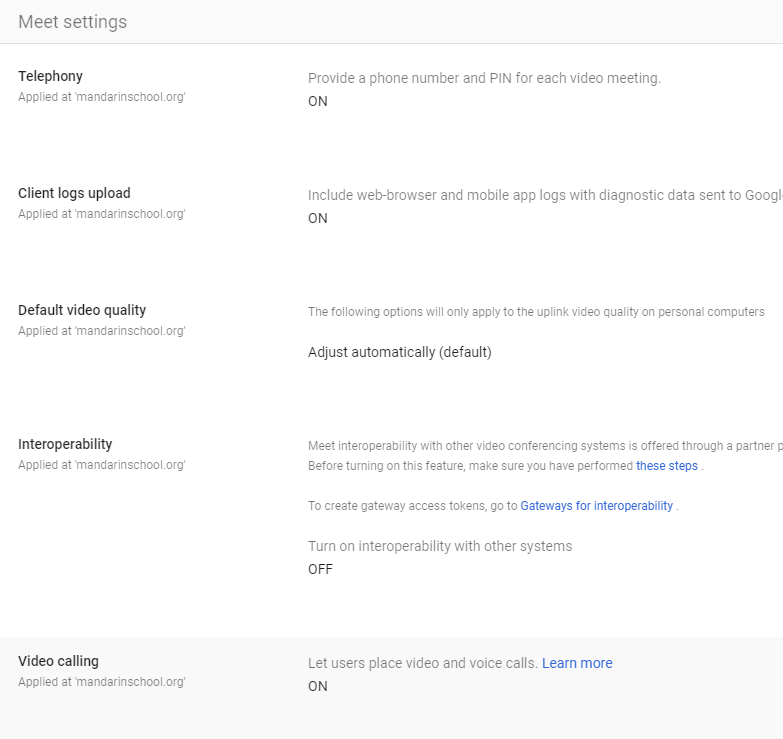Screen dimensions: 783x739
Task: Open the Telephony setting section
Action: pos(50,76)
